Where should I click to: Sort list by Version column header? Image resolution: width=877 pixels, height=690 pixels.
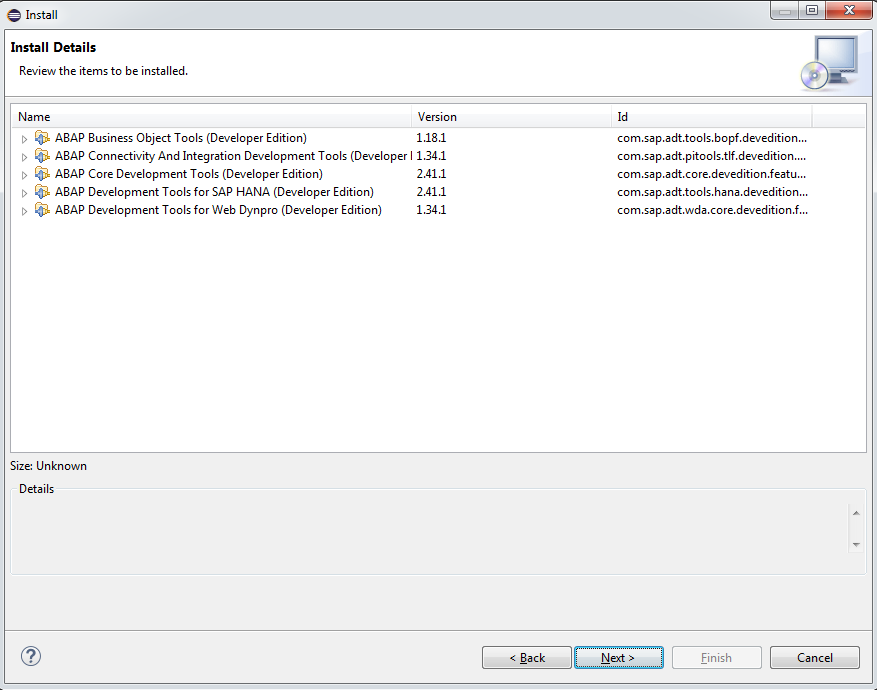[x=511, y=117]
